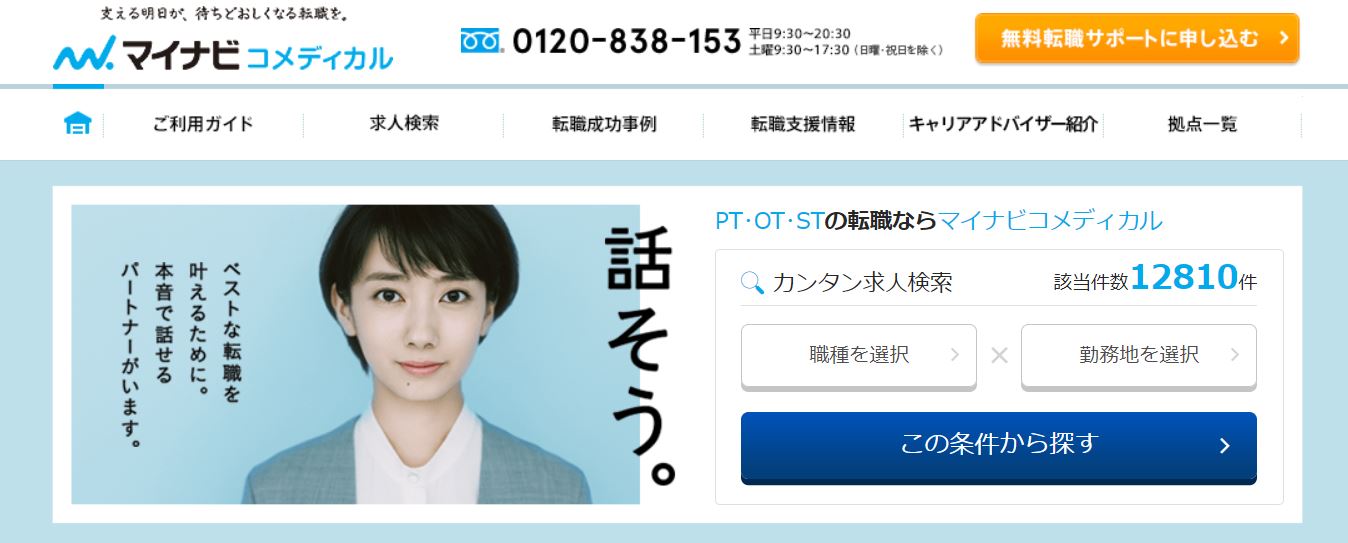Click the free-dial phone icon
Image resolution: width=1348 pixels, height=543 pixels.
[x=482, y=41]
